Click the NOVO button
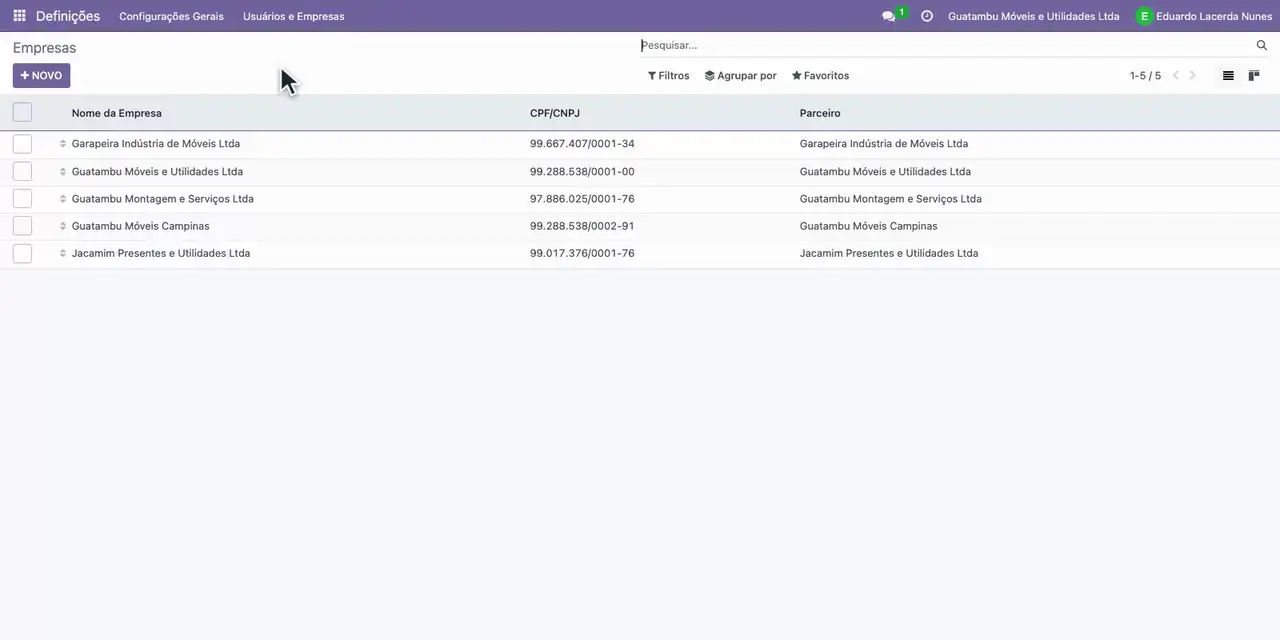The height and width of the screenshot is (640, 1280). (41, 76)
